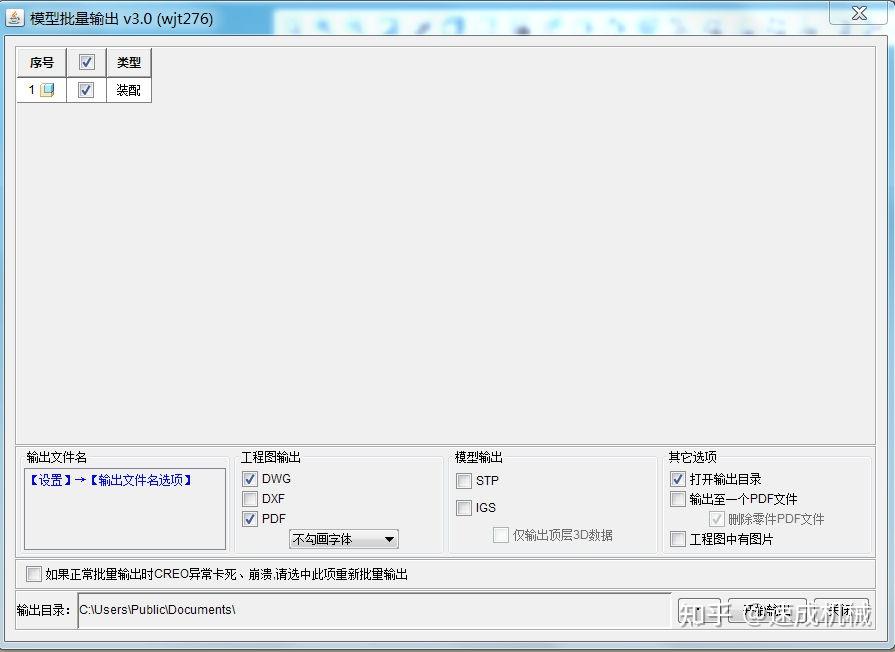
Task: Uncheck the 打开输出目录 option
Action: pos(678,479)
